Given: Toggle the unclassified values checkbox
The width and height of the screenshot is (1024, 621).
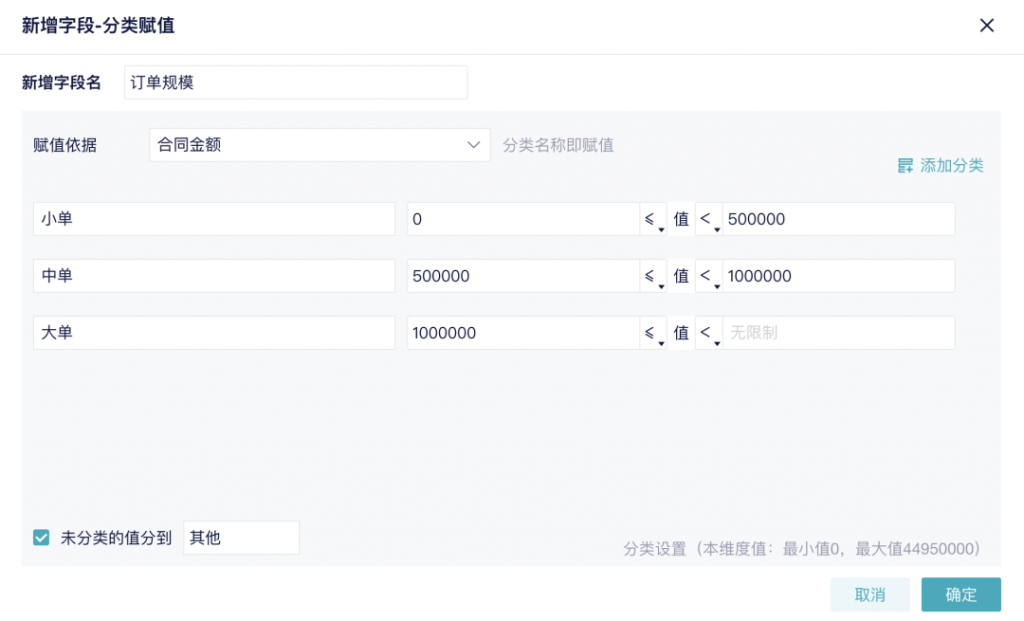Looking at the screenshot, I should [x=41, y=538].
